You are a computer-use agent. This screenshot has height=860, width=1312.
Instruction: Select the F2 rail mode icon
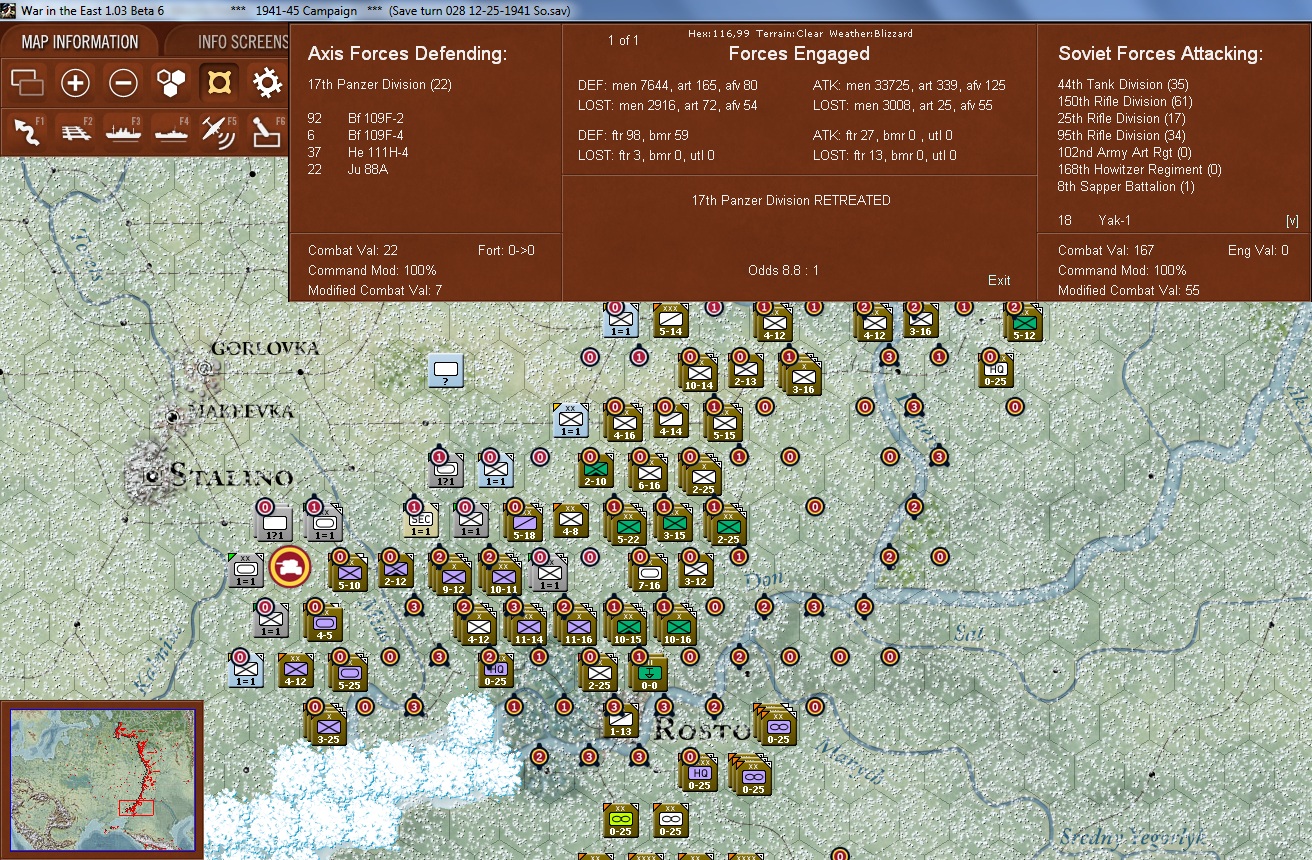click(x=76, y=130)
